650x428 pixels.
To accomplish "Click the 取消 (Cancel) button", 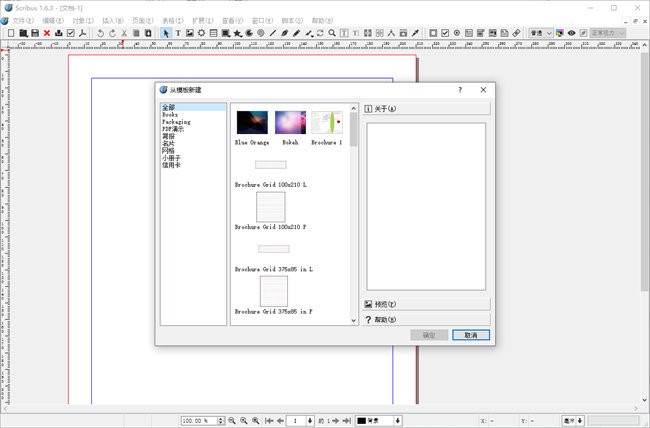I will 471,335.
